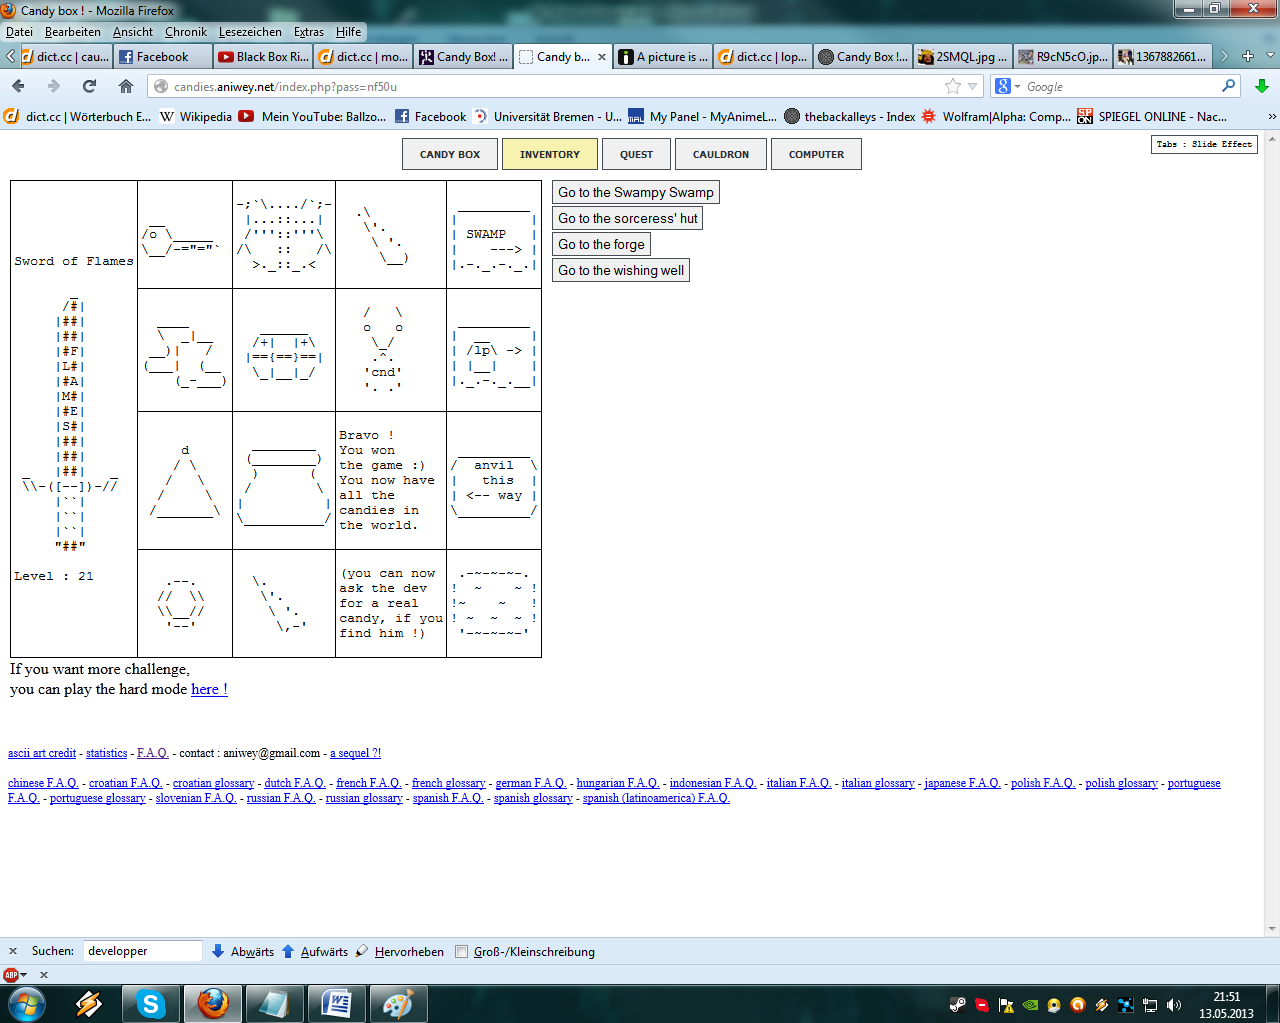Open the Lesezeichen menu
The height and width of the screenshot is (1023, 1280).
[250, 32]
